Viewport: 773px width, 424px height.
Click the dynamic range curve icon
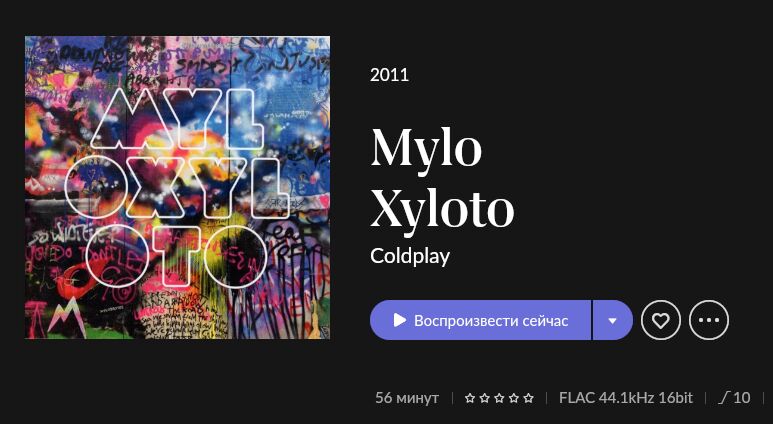[723, 398]
